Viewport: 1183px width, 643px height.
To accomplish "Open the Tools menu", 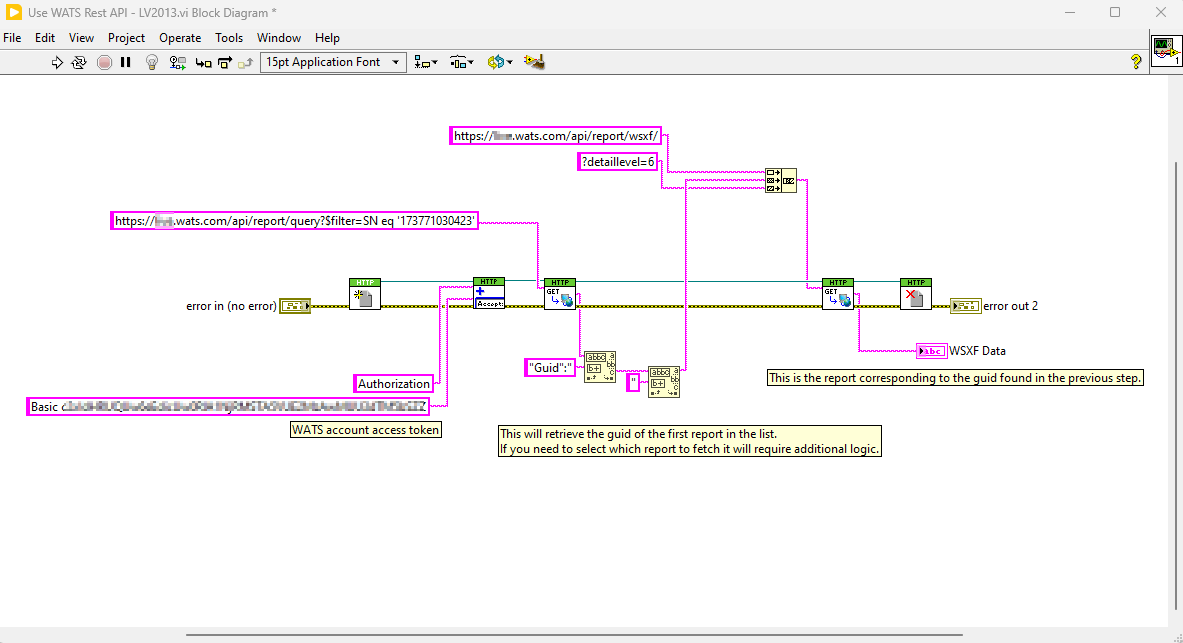I will pos(229,38).
